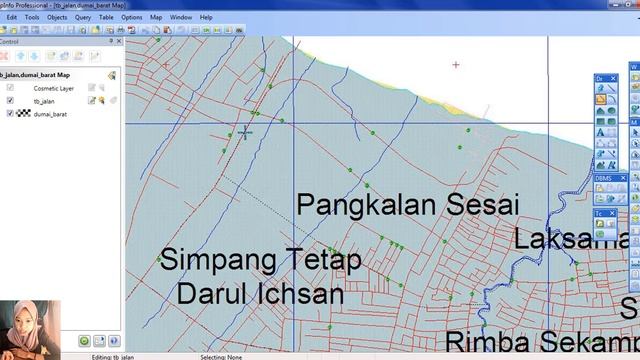This screenshot has width=640, height=360.
Task: Open the Table menu
Action: point(106,18)
